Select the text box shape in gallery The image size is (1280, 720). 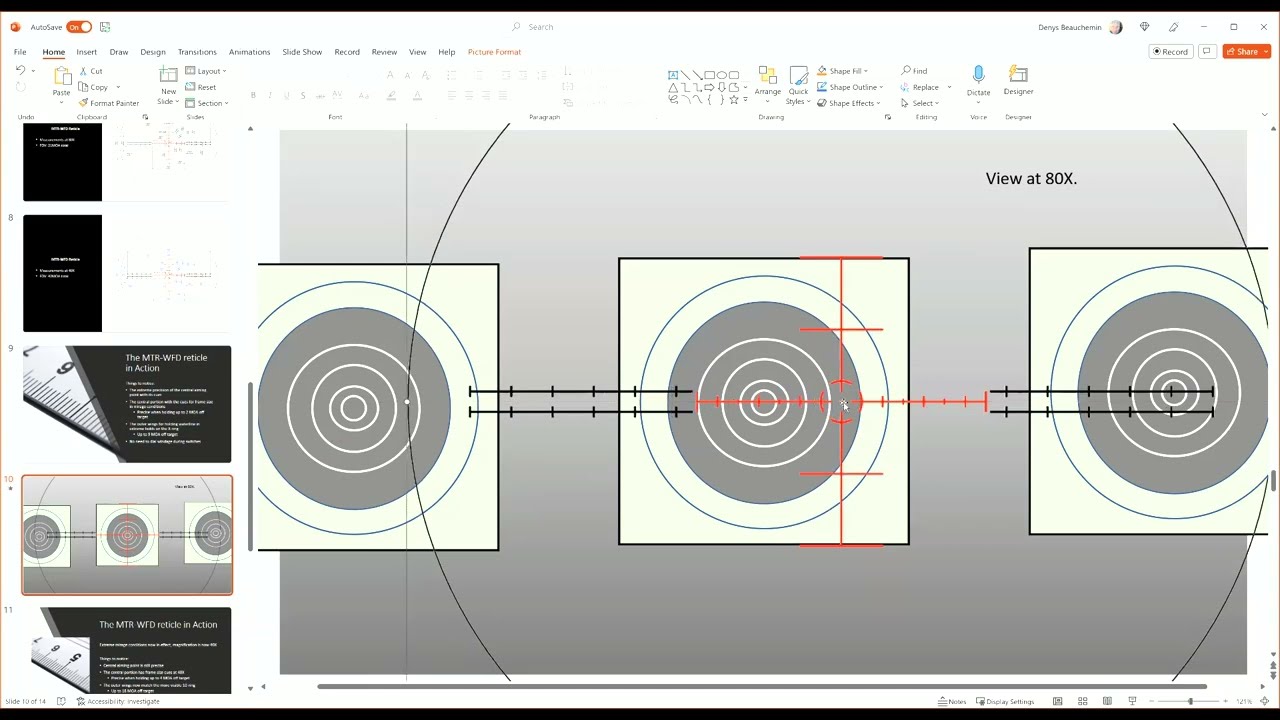tap(673, 75)
